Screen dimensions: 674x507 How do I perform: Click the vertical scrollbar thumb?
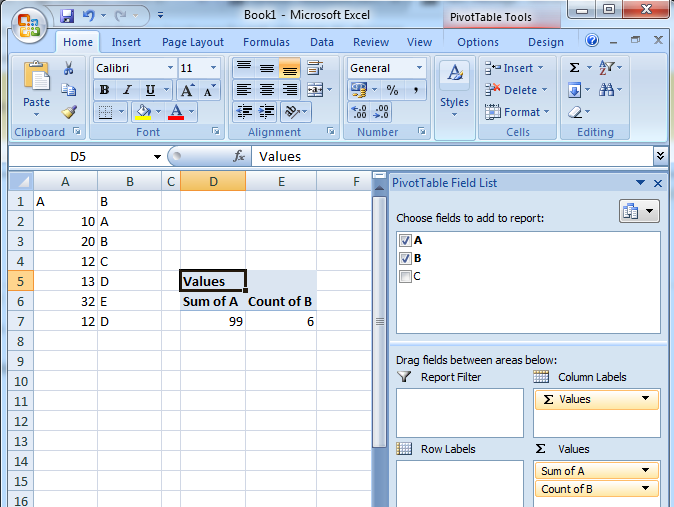pyautogui.click(x=380, y=321)
